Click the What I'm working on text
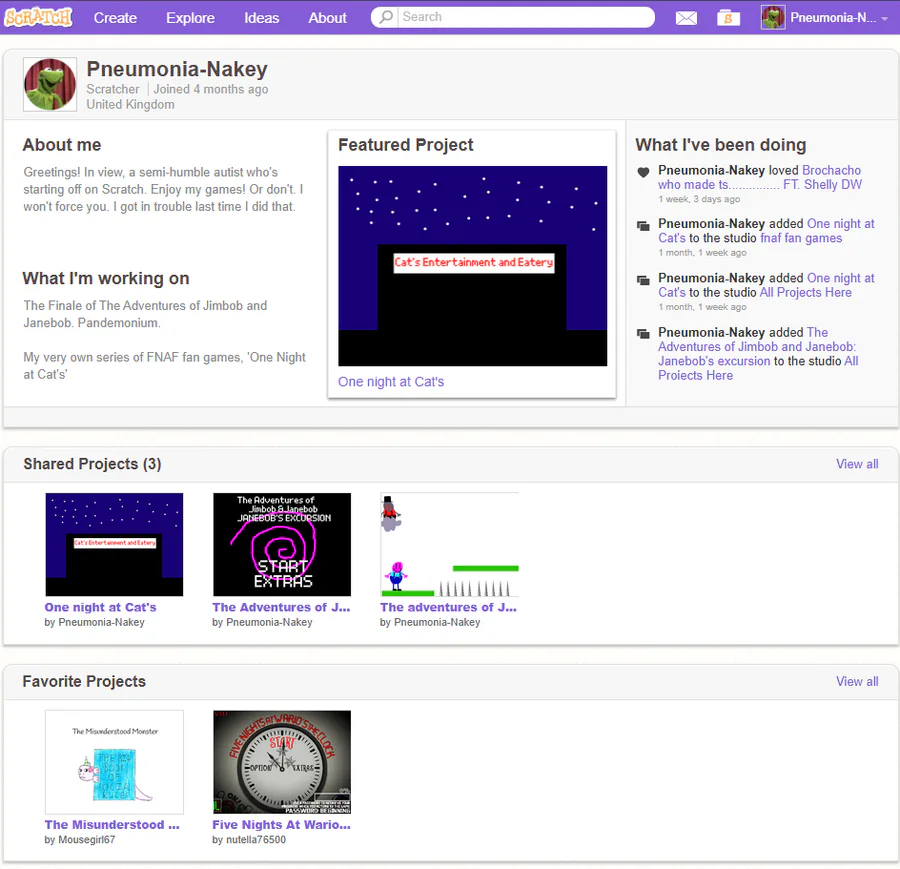Image resolution: width=900 pixels, height=869 pixels. point(165,340)
